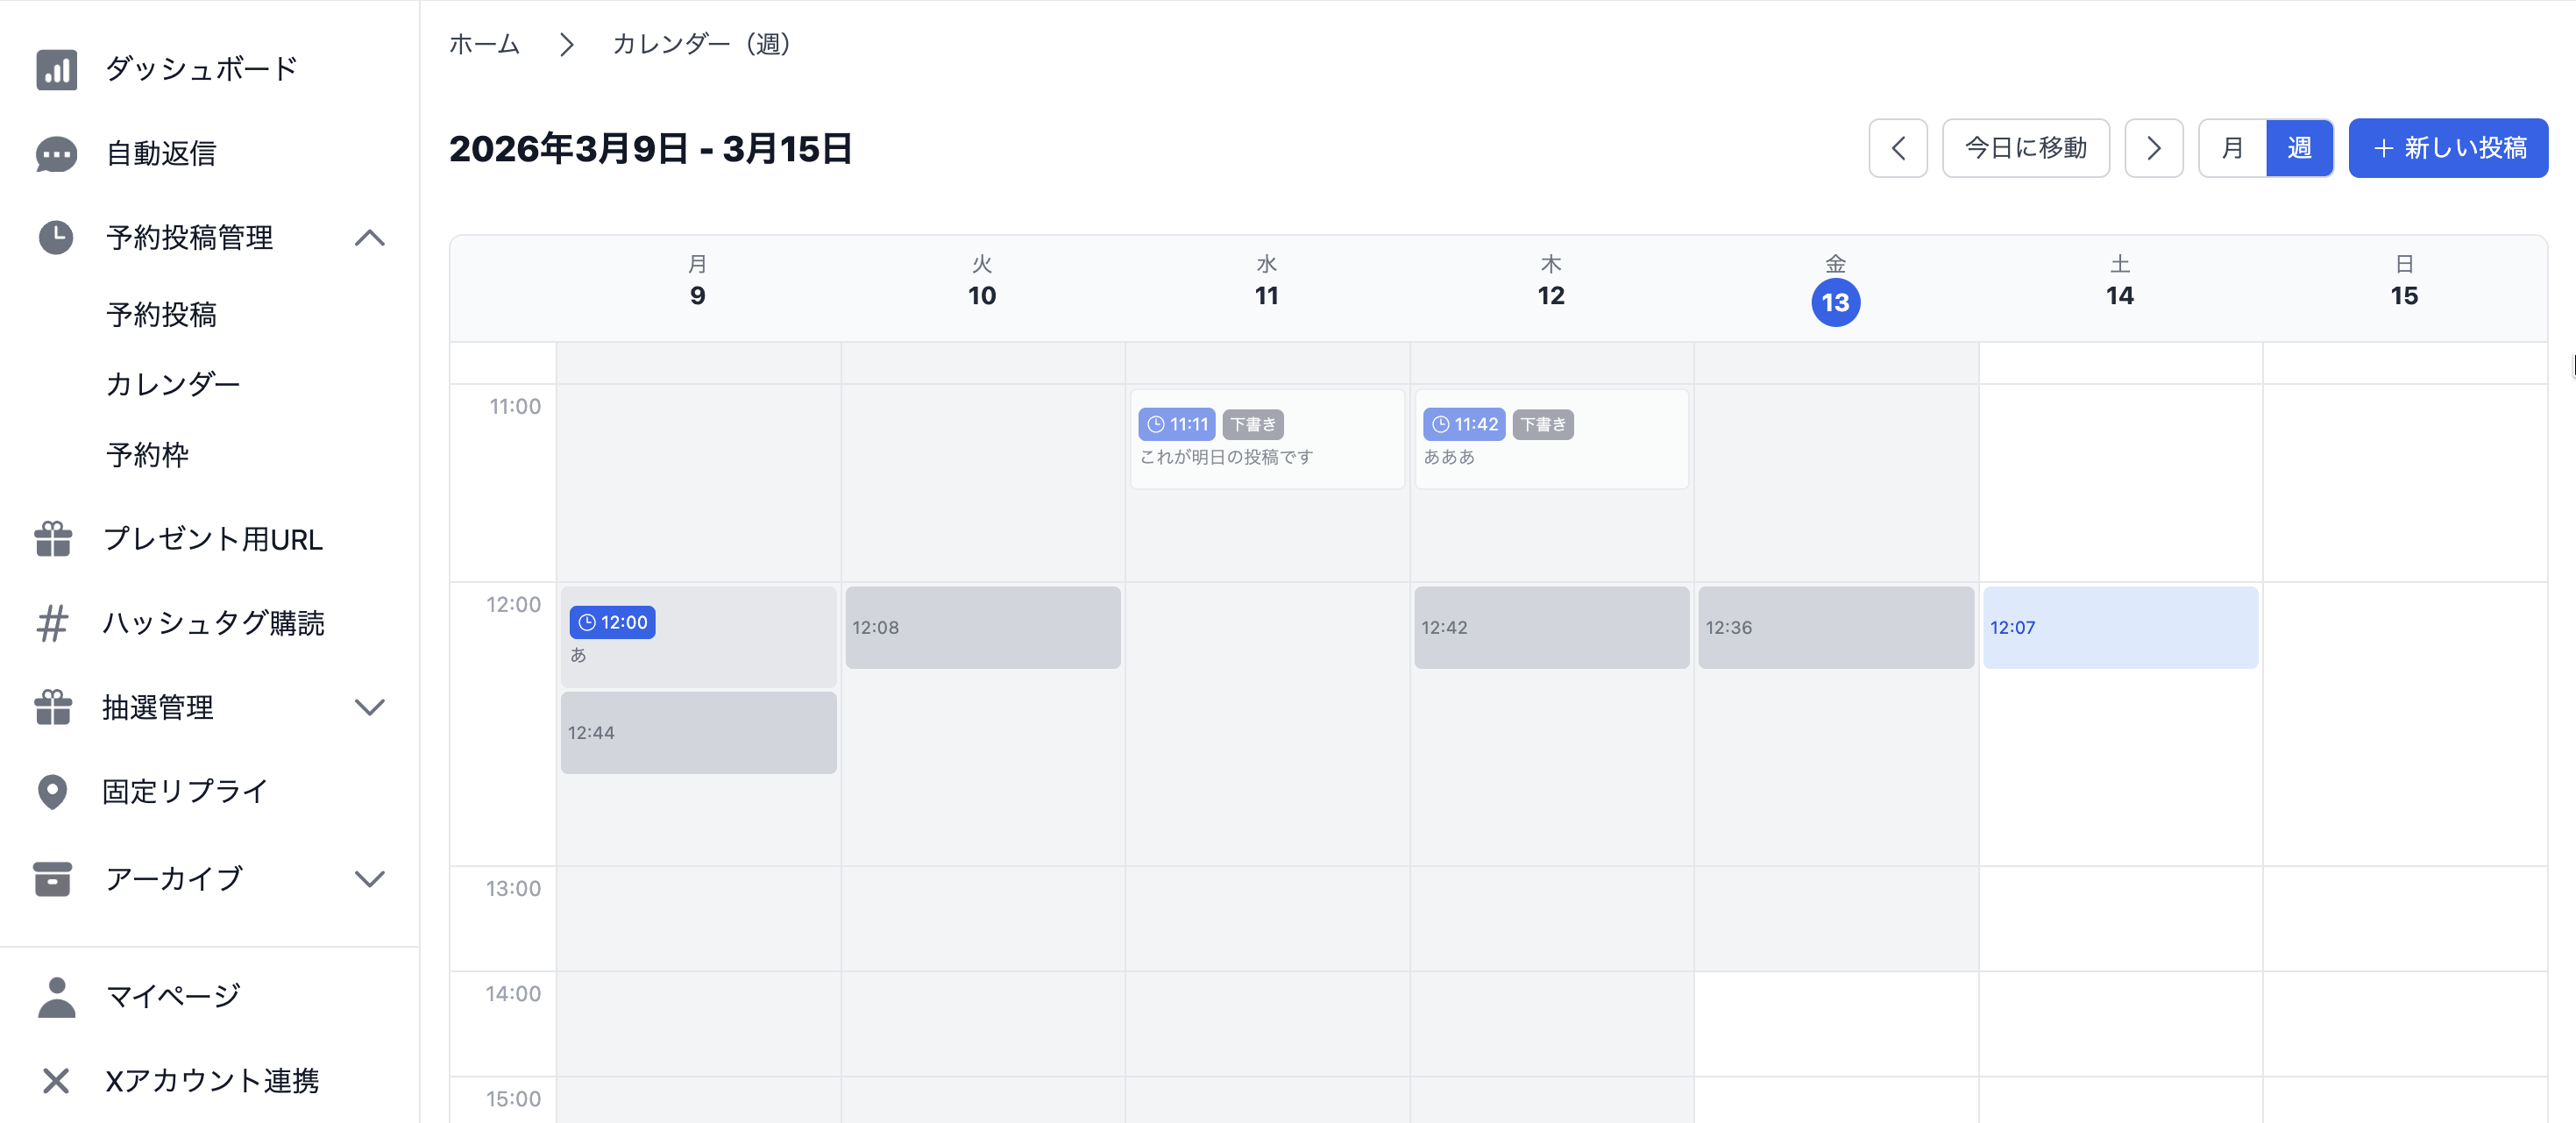Expand the アーカイブ menu chevron

tap(370, 879)
